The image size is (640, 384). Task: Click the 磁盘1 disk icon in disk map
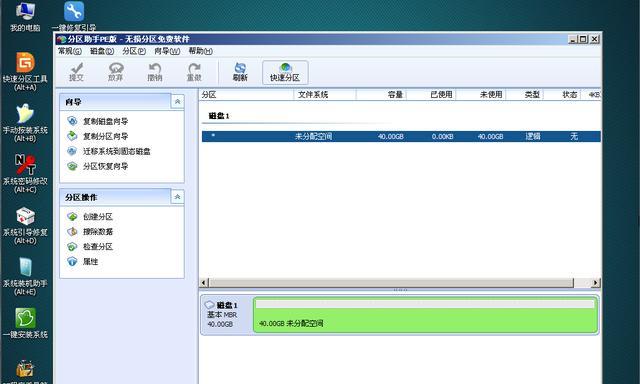pos(209,305)
